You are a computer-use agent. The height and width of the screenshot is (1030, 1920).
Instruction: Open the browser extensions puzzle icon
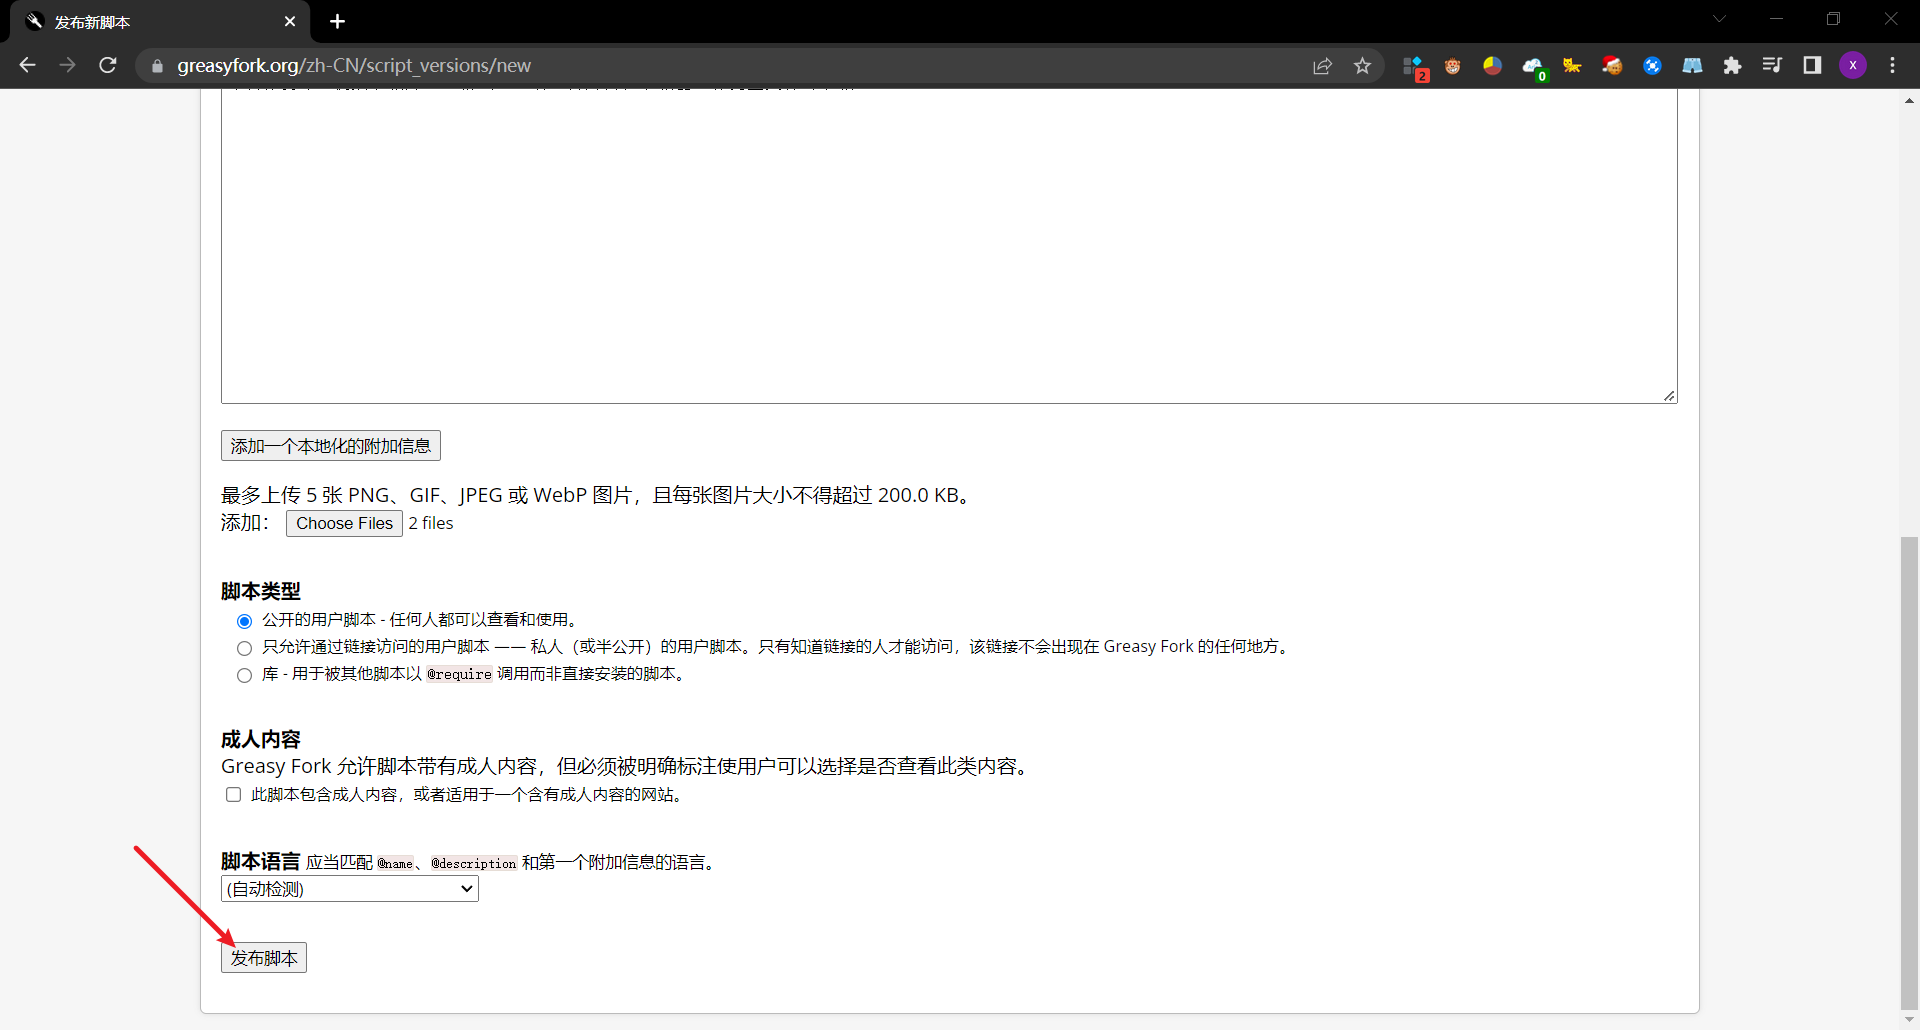coord(1732,65)
